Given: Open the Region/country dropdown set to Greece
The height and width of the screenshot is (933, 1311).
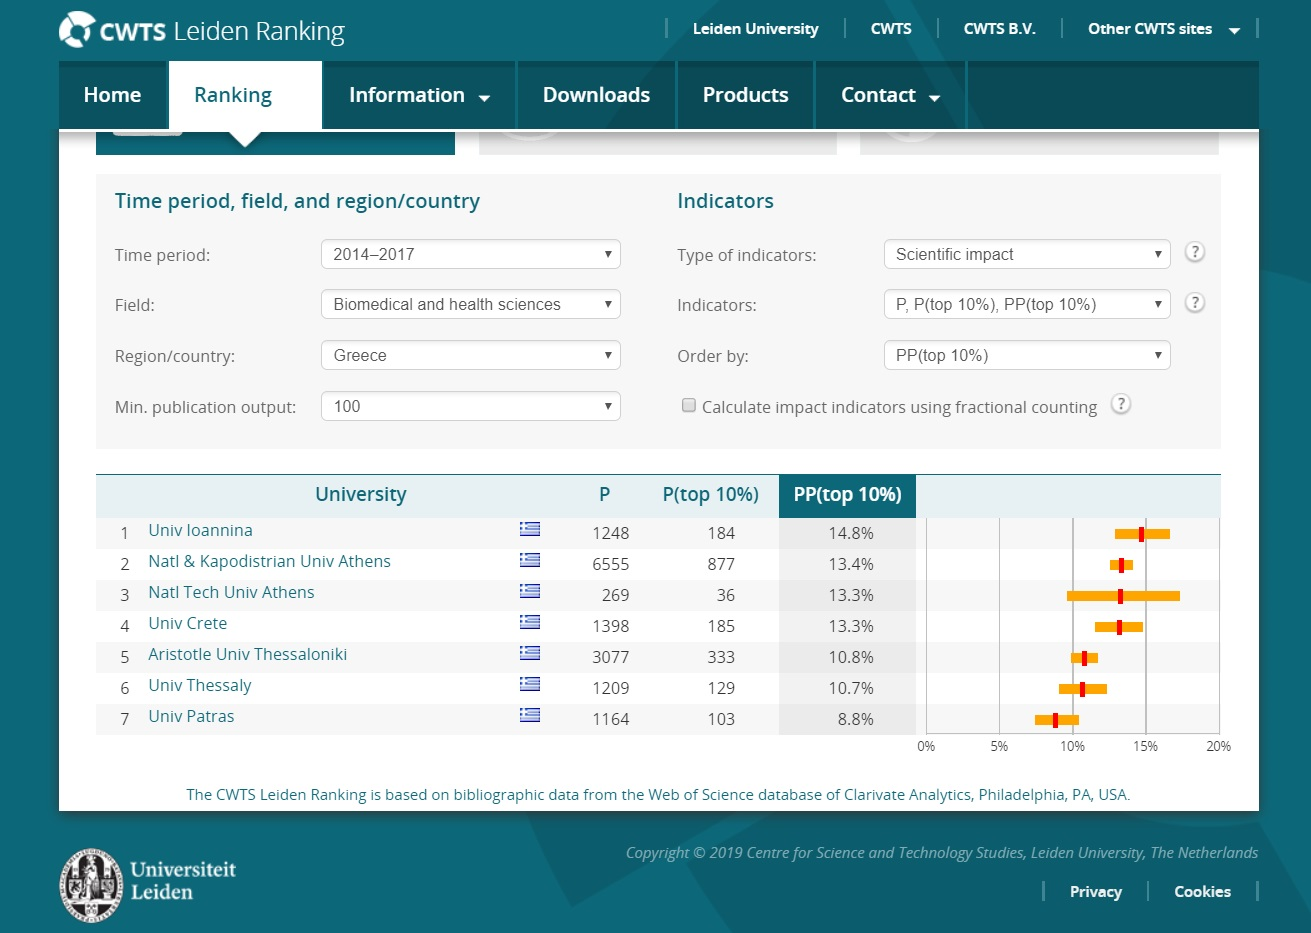Looking at the screenshot, I should [x=471, y=355].
